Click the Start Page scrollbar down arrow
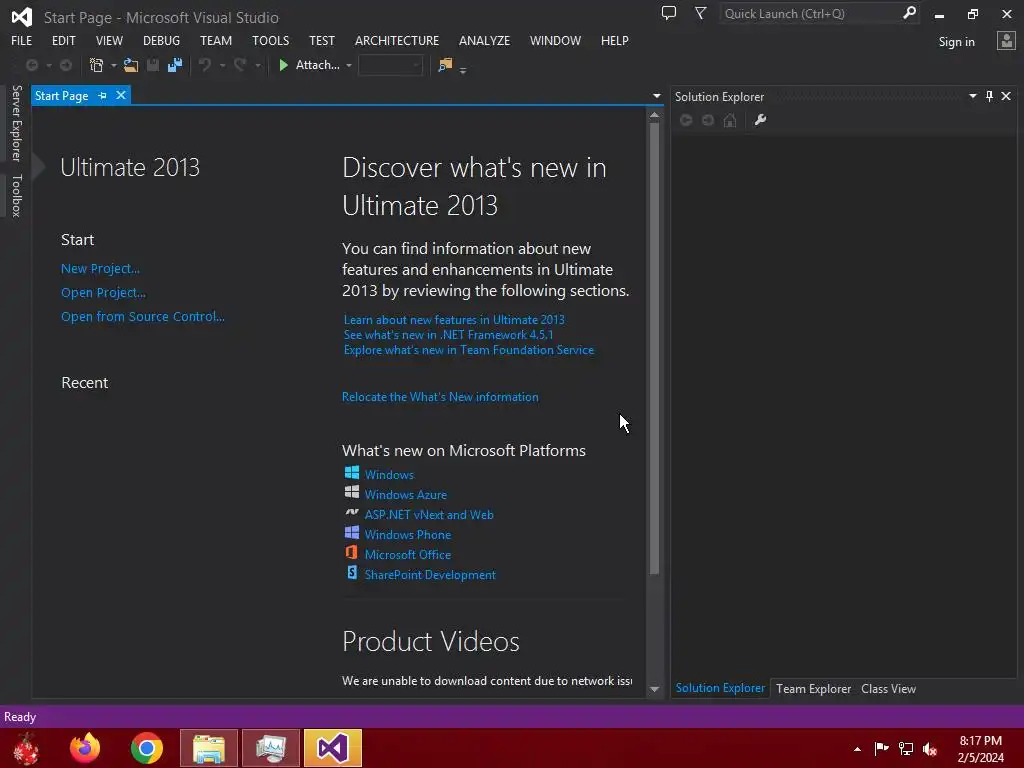 pos(654,689)
